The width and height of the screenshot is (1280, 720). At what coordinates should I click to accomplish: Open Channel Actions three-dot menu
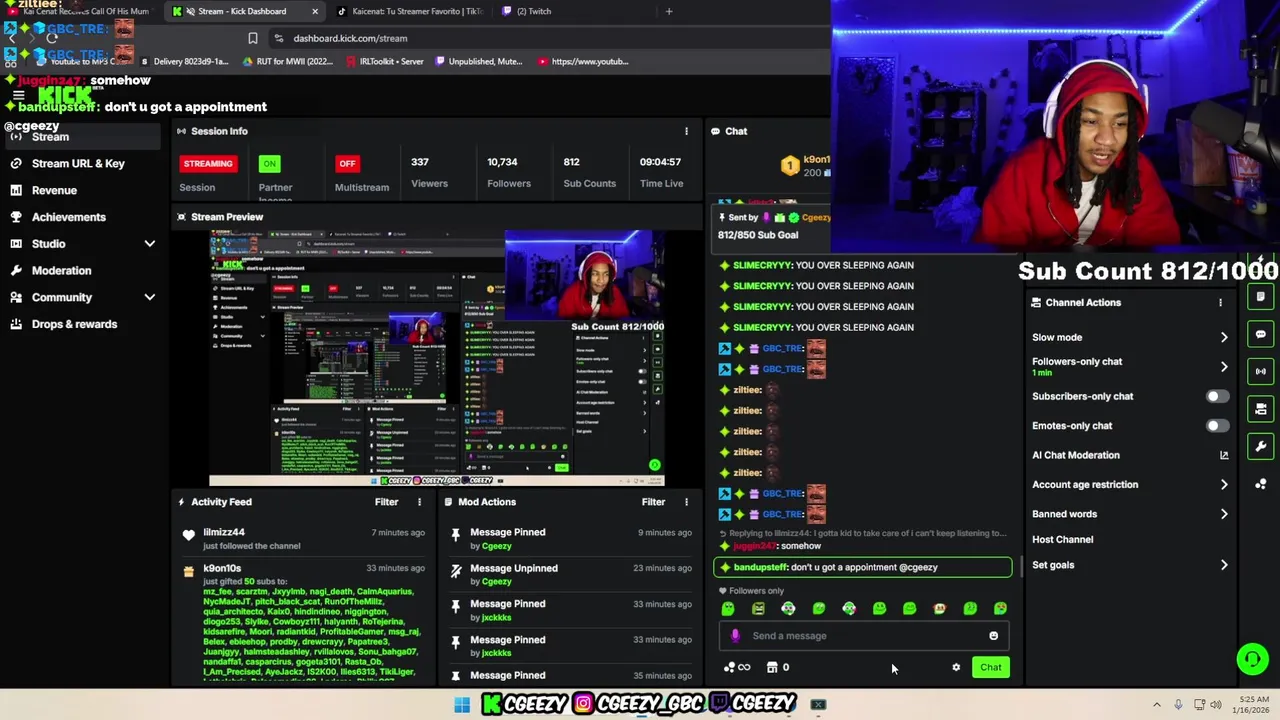pos(1220,302)
